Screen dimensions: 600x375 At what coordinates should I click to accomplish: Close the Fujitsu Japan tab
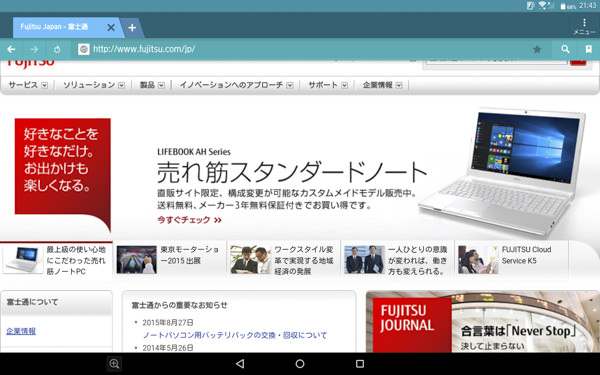[111, 28]
